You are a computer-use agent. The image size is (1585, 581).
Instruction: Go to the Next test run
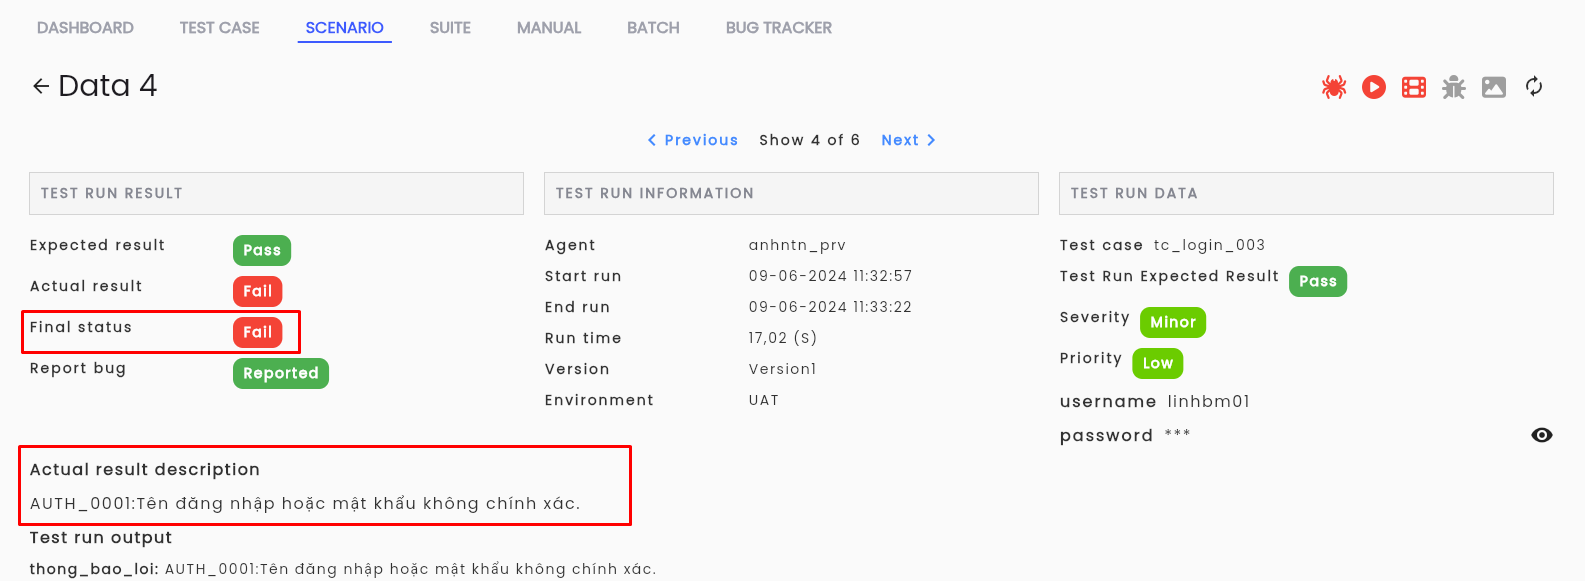[909, 140]
